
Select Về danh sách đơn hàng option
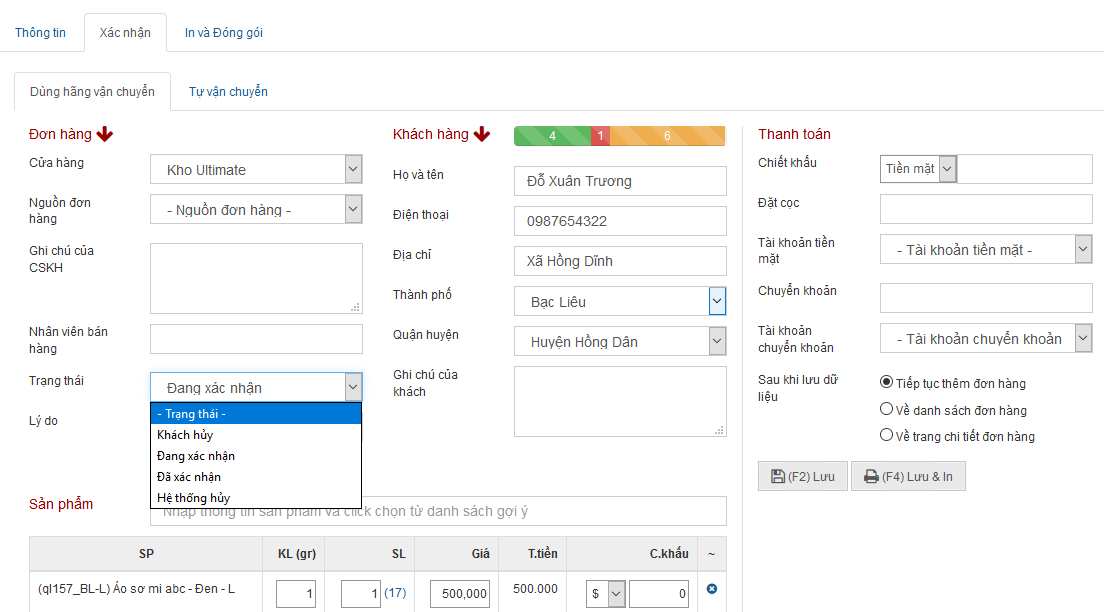886,409
